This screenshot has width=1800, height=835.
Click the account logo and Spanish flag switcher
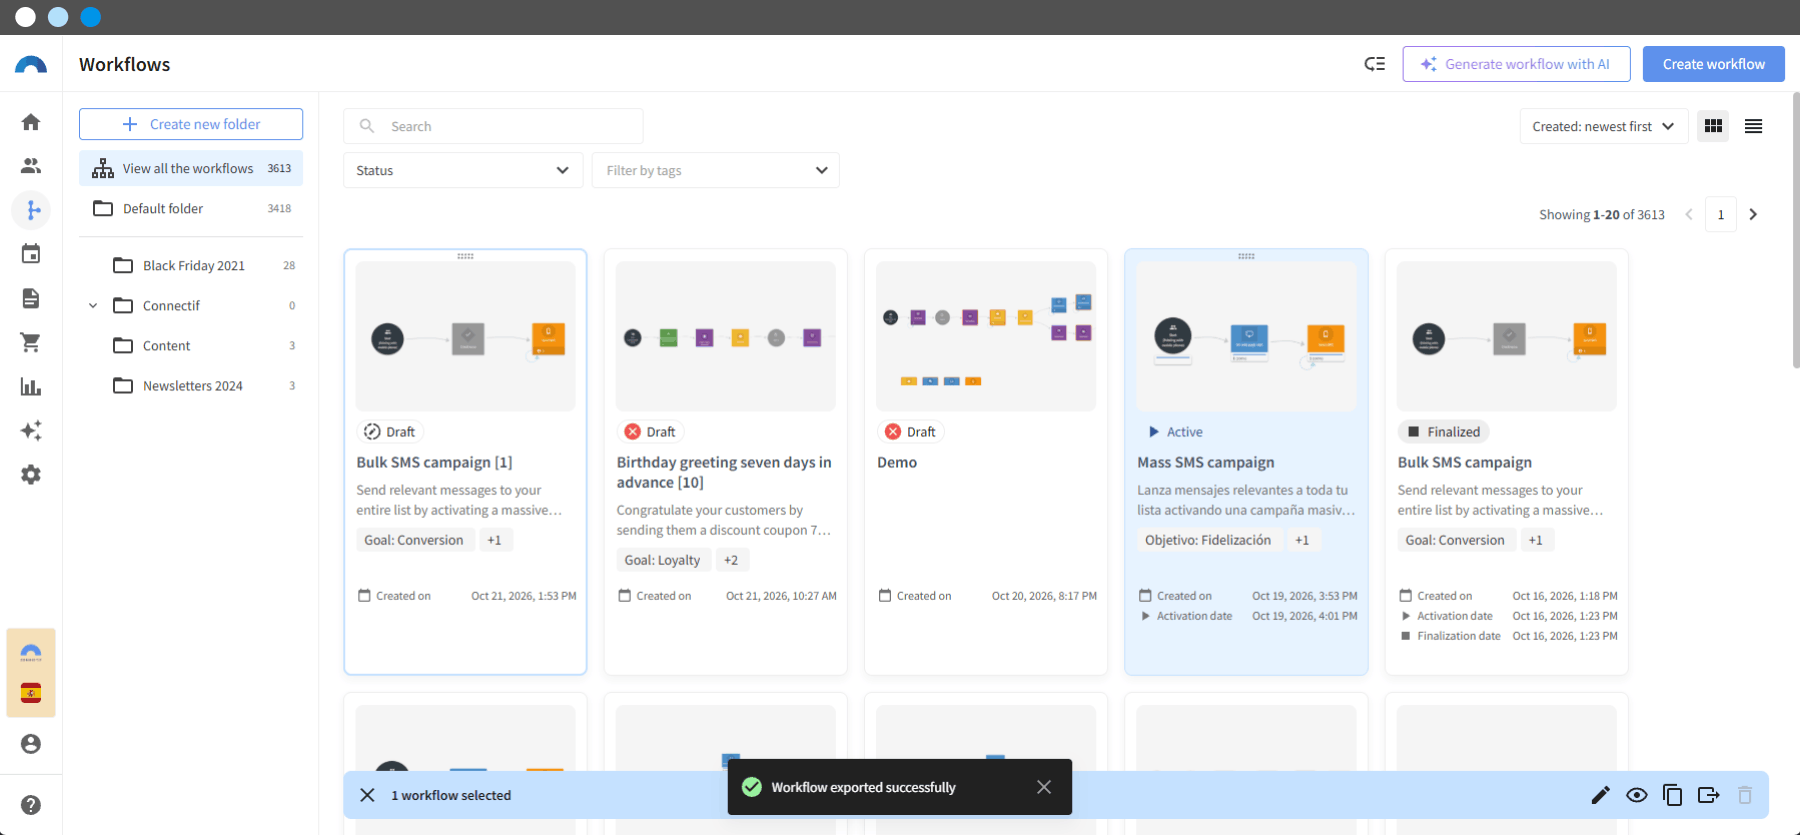(31, 673)
